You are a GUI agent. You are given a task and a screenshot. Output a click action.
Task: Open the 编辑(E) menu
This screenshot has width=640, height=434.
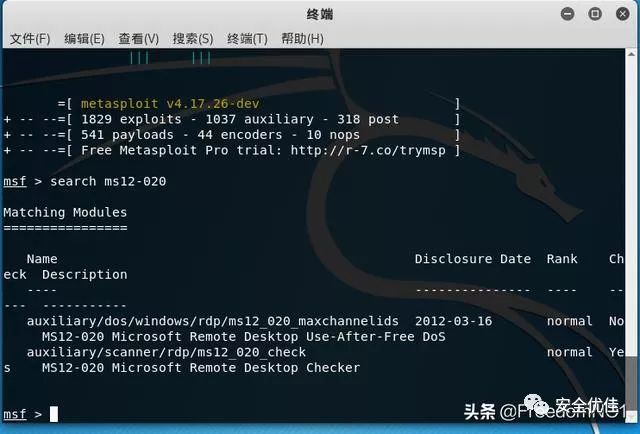(84, 39)
